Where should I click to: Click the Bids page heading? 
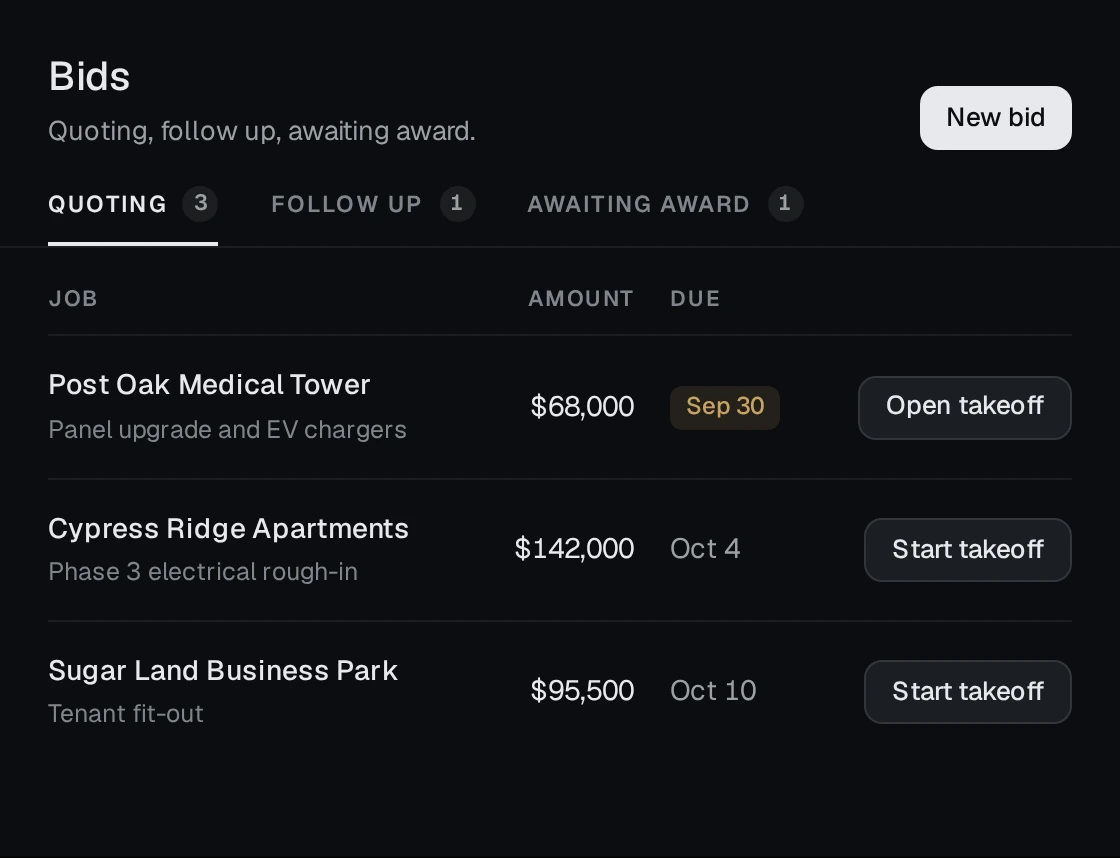[89, 76]
